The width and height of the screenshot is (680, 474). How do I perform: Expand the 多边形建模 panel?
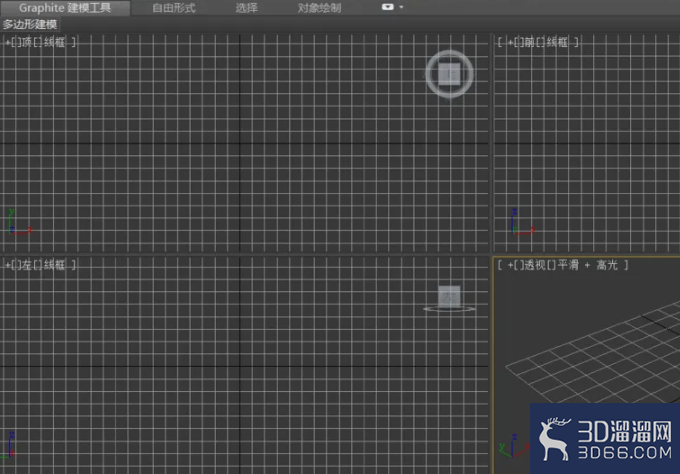point(30,24)
